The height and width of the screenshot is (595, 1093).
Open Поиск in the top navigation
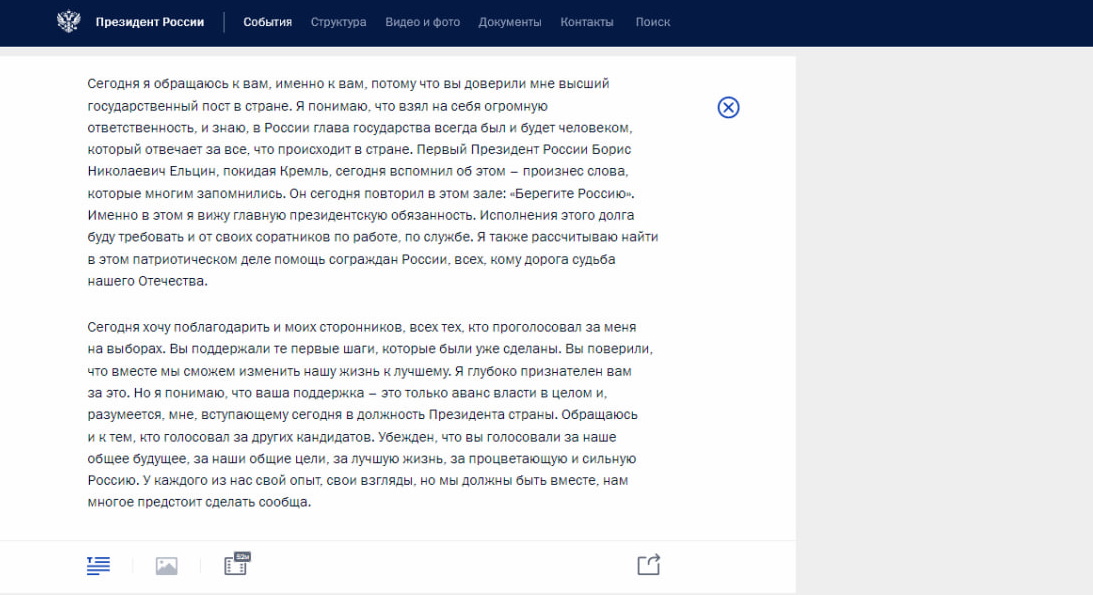(x=653, y=22)
